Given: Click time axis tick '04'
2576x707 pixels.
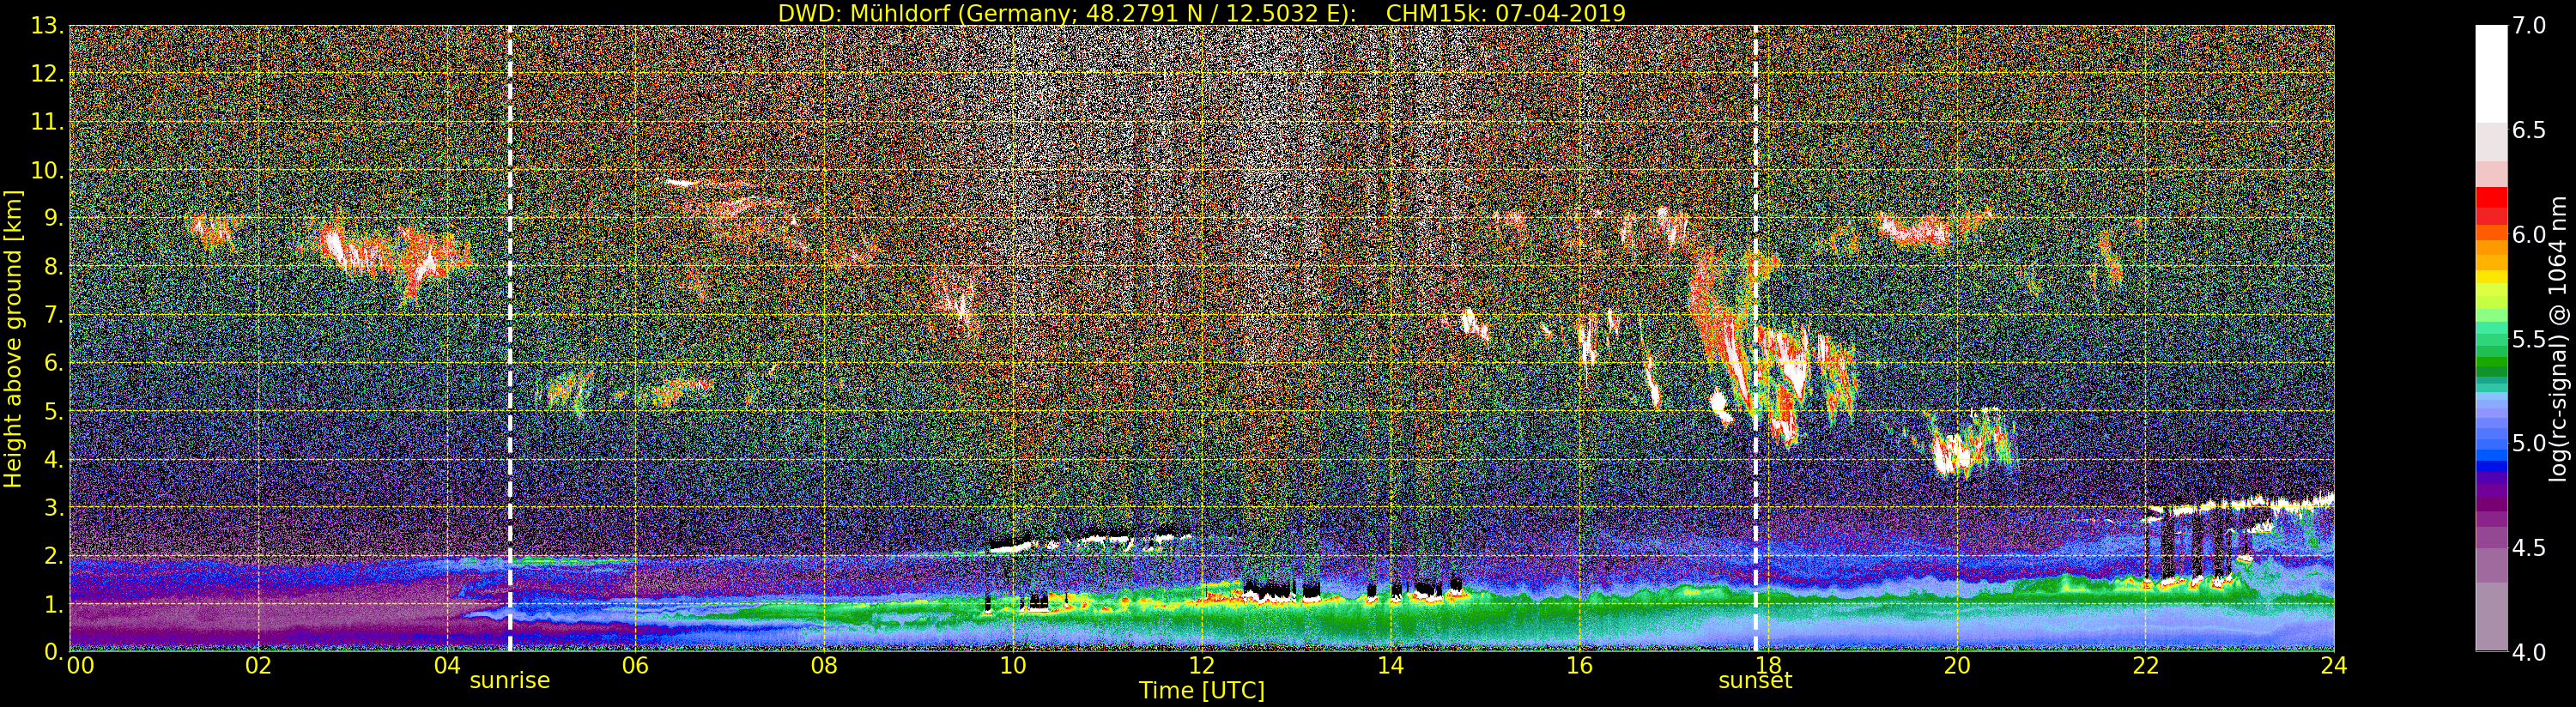Looking at the screenshot, I should 447,665.
